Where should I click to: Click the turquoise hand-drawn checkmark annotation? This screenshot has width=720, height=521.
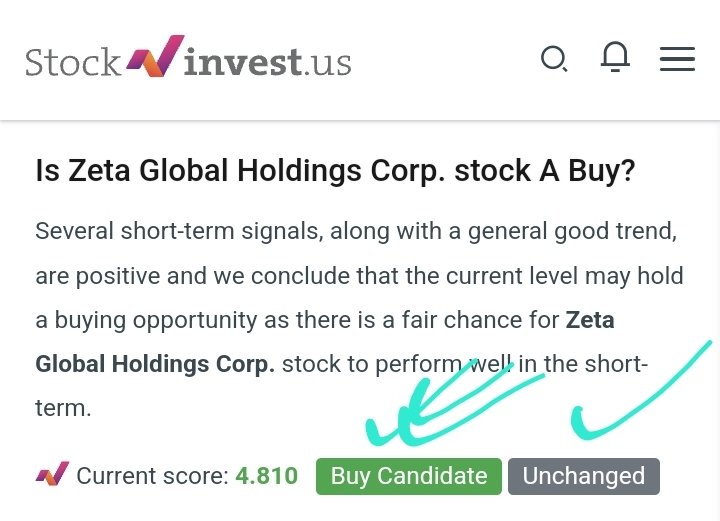[x=641, y=390]
